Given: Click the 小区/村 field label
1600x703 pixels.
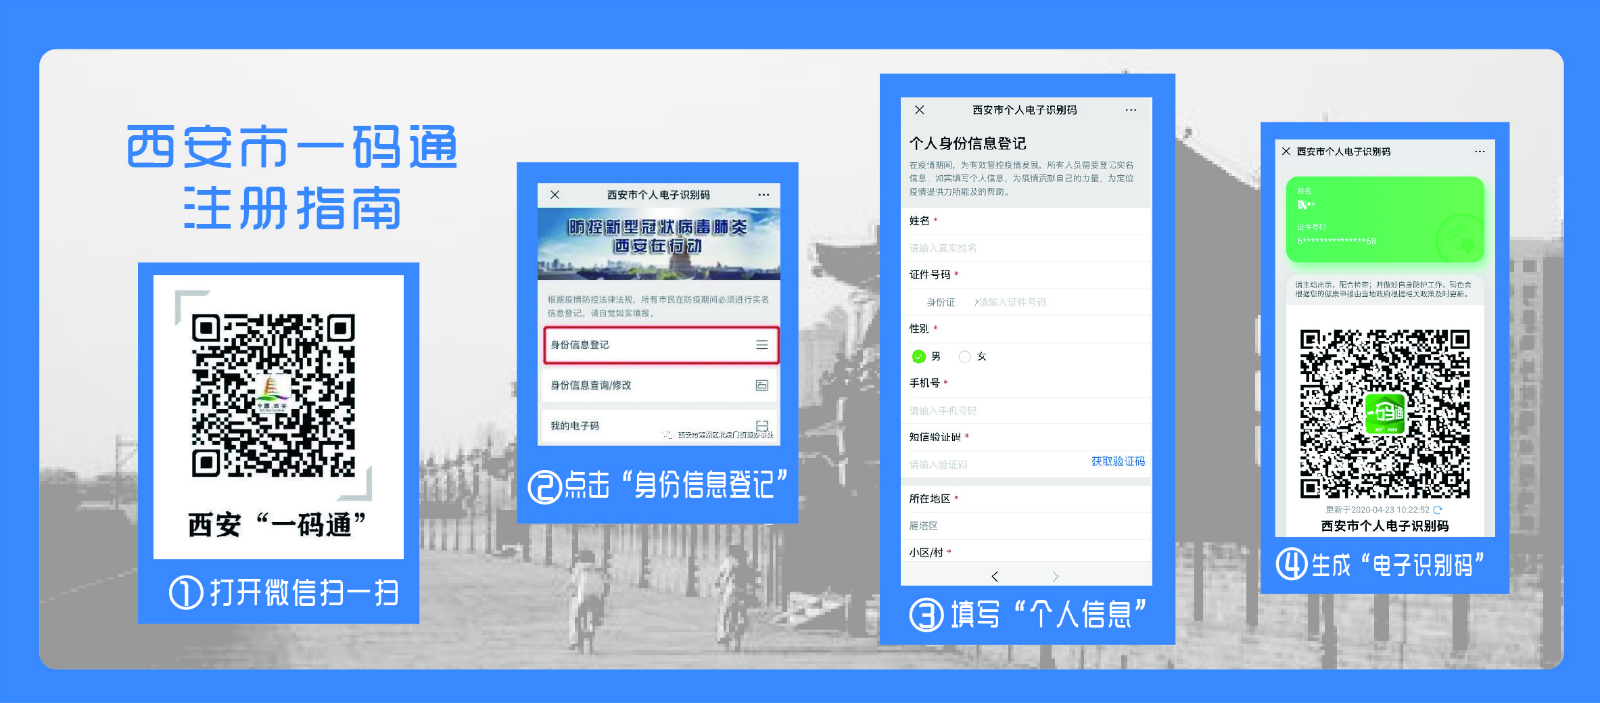Looking at the screenshot, I should 926,553.
